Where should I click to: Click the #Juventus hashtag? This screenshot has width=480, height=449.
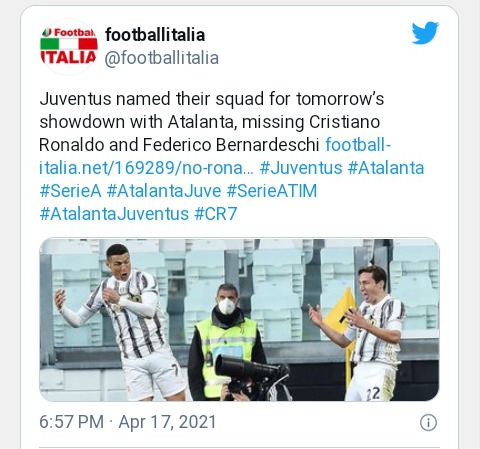pos(301,168)
